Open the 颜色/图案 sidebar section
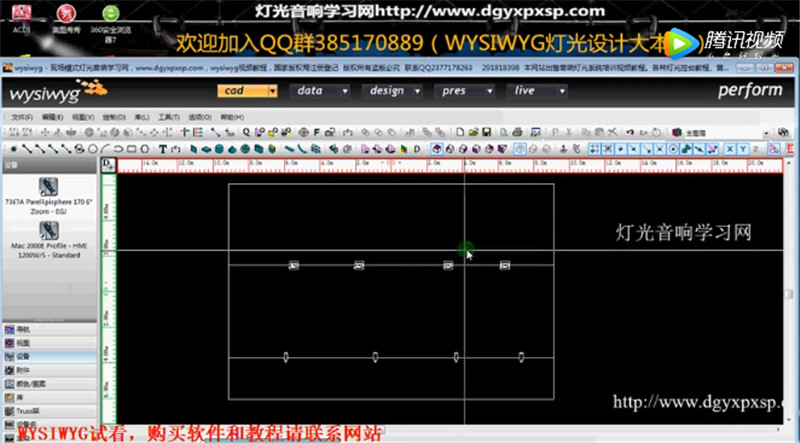Viewport: 800px width, 443px height. [49, 384]
